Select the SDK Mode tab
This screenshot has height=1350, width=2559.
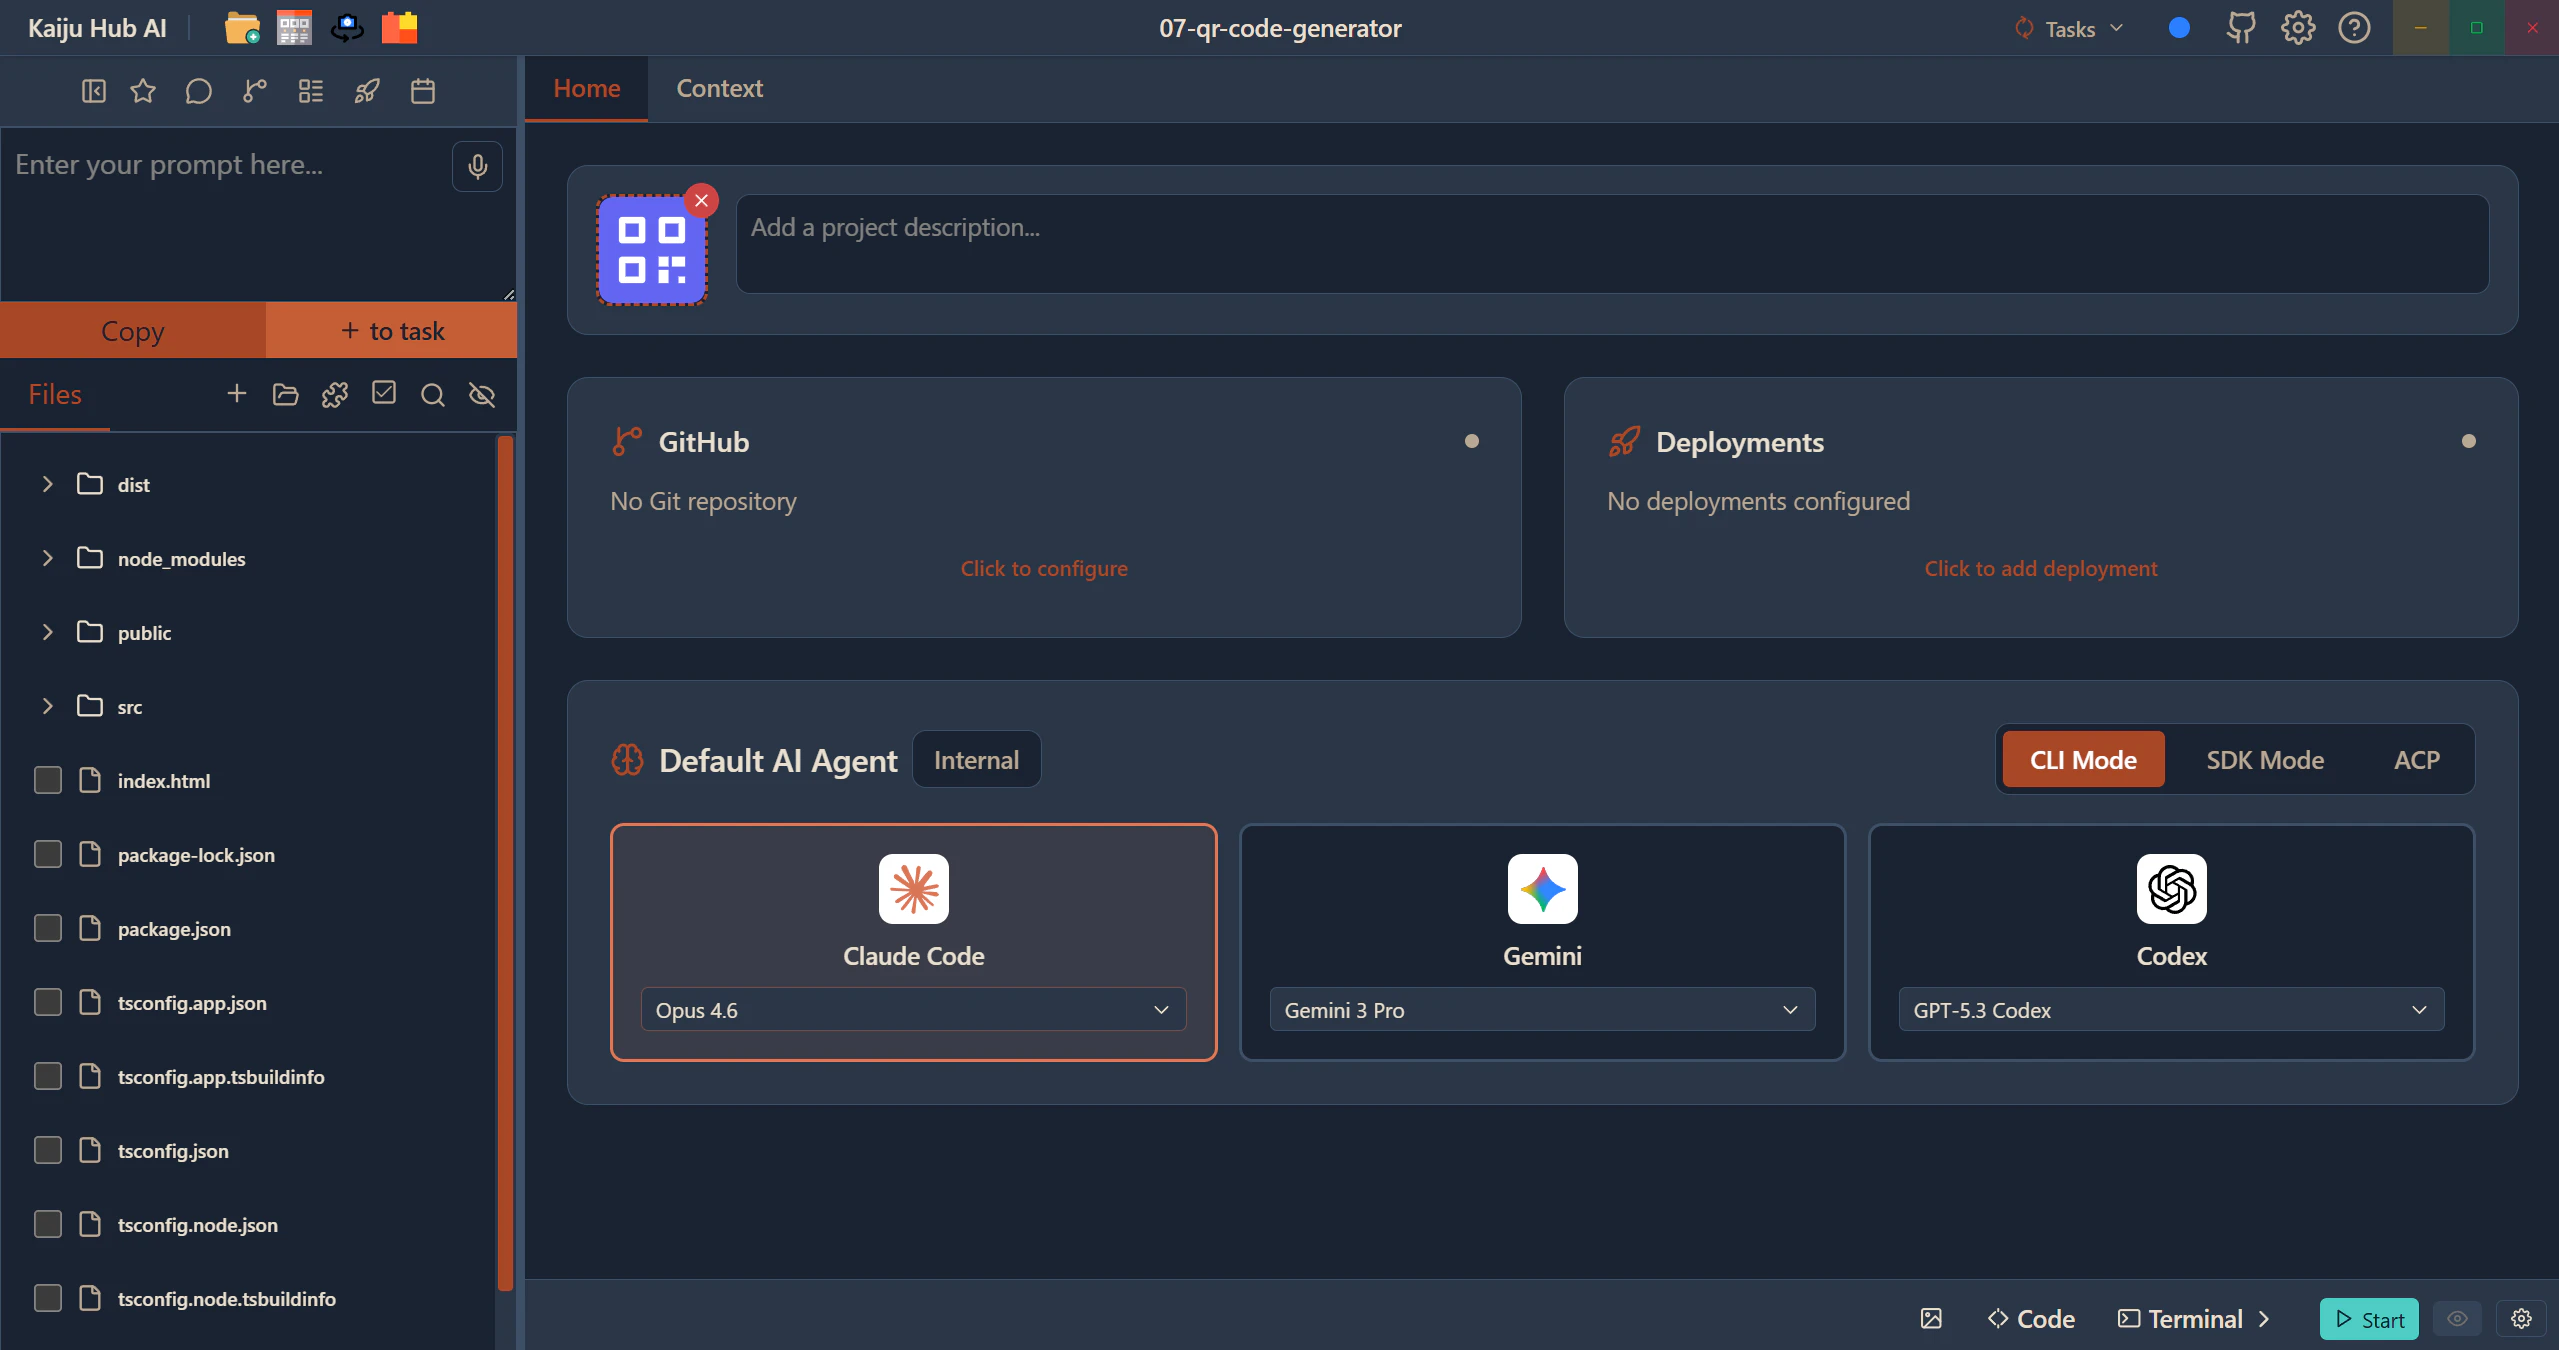coord(2264,759)
